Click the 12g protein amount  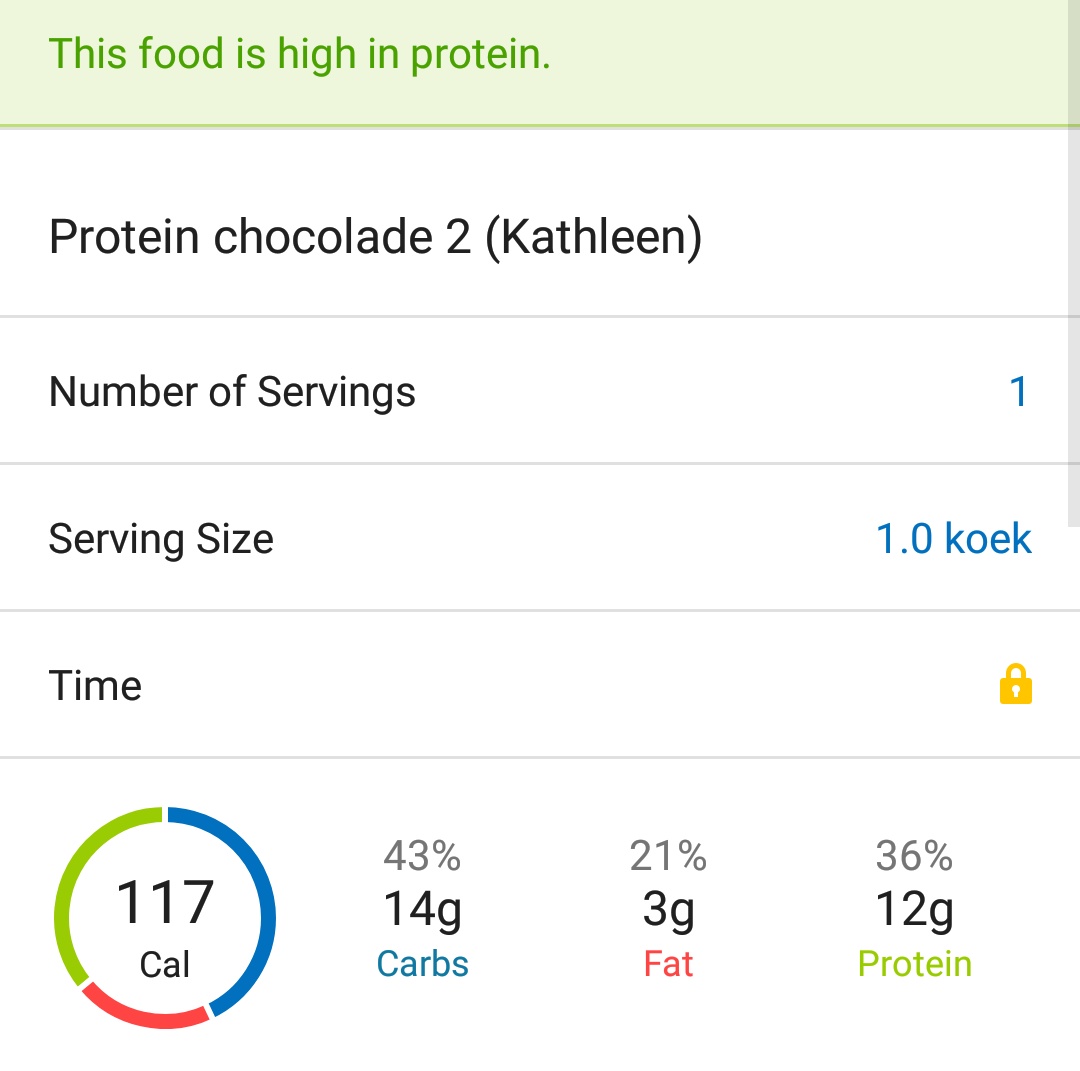[914, 909]
